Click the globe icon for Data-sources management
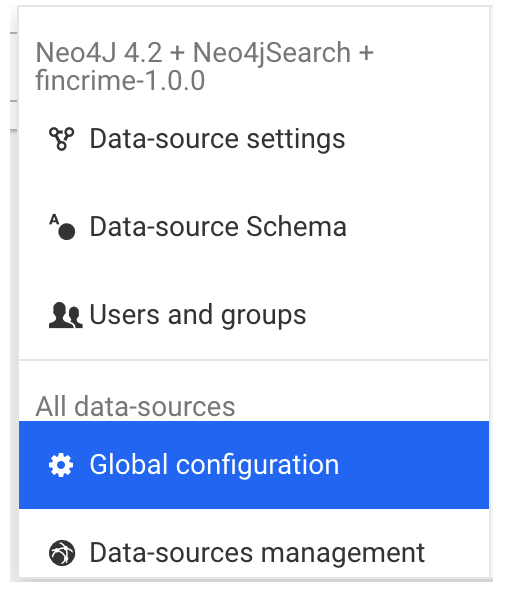Screen dimensions: 514x592 [x=62, y=553]
